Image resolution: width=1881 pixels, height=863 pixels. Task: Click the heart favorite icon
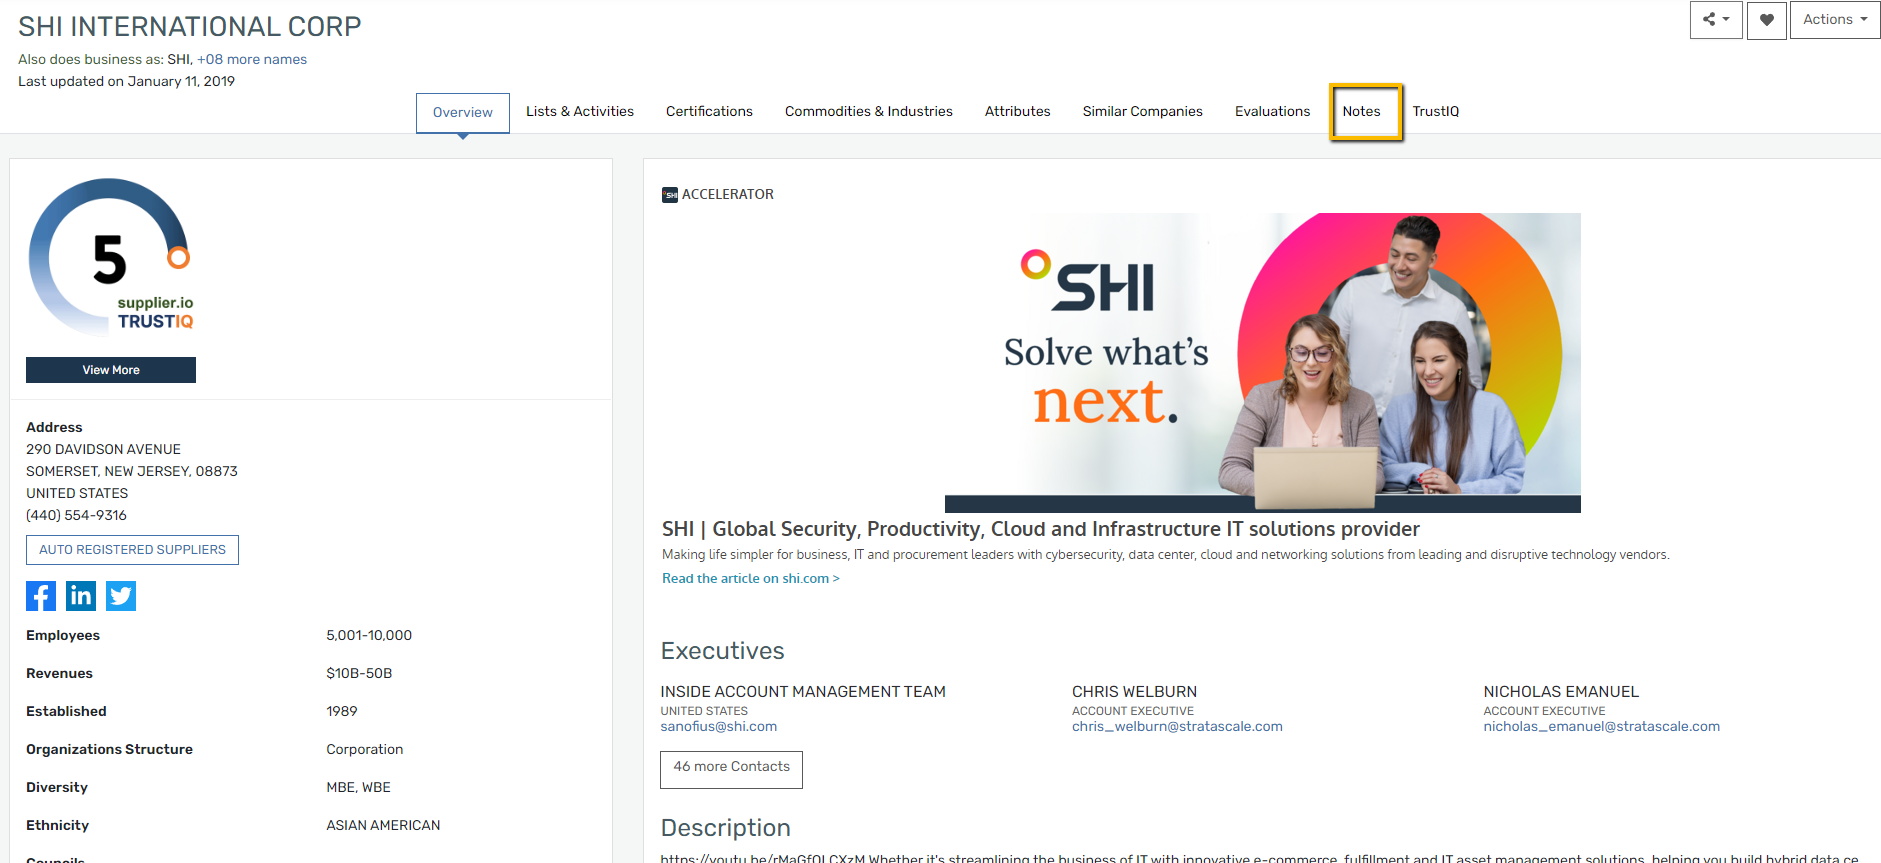(1767, 20)
